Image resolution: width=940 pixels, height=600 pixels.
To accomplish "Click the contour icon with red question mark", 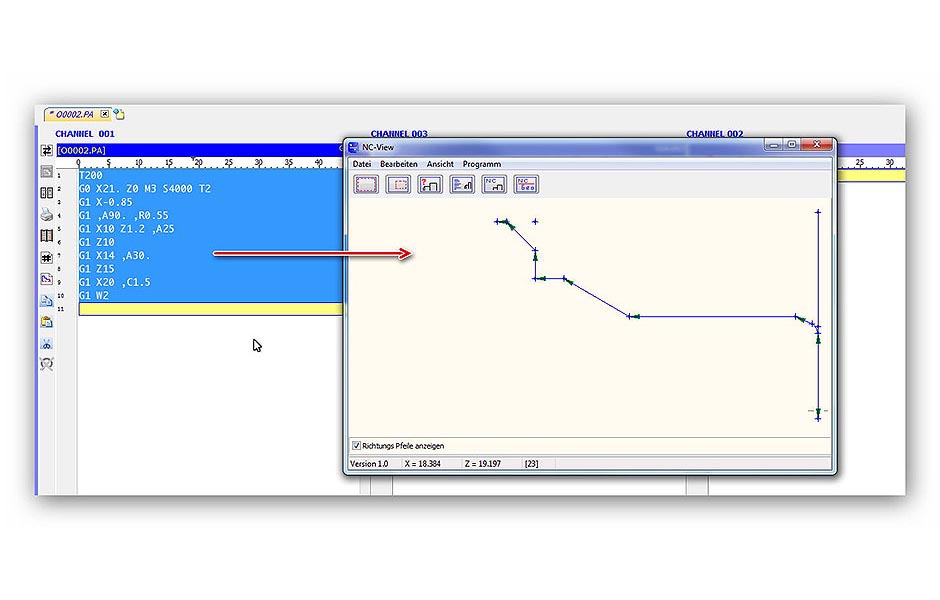I will pos(430,184).
